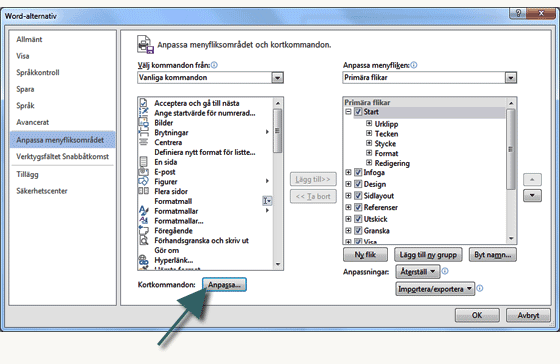
Task: Switch to Verktygsfältet Snabbåtkomst category
Action: (62, 156)
